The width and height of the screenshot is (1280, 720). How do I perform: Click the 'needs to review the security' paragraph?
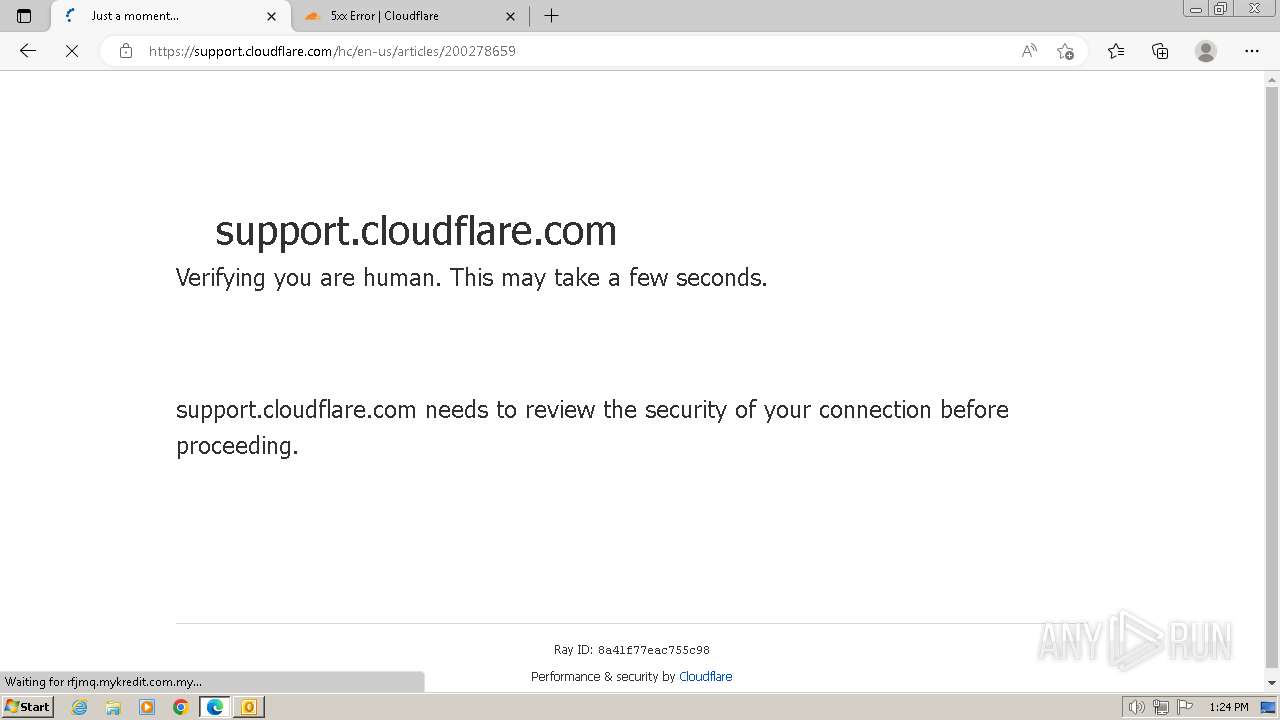[592, 427]
